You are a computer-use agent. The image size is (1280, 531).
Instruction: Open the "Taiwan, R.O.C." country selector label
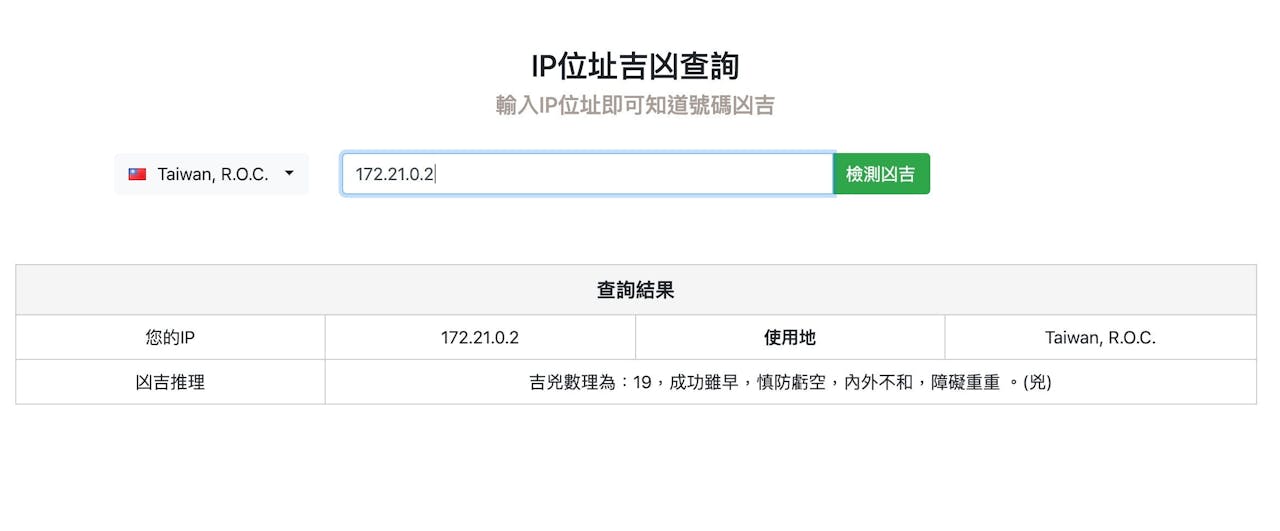point(213,174)
